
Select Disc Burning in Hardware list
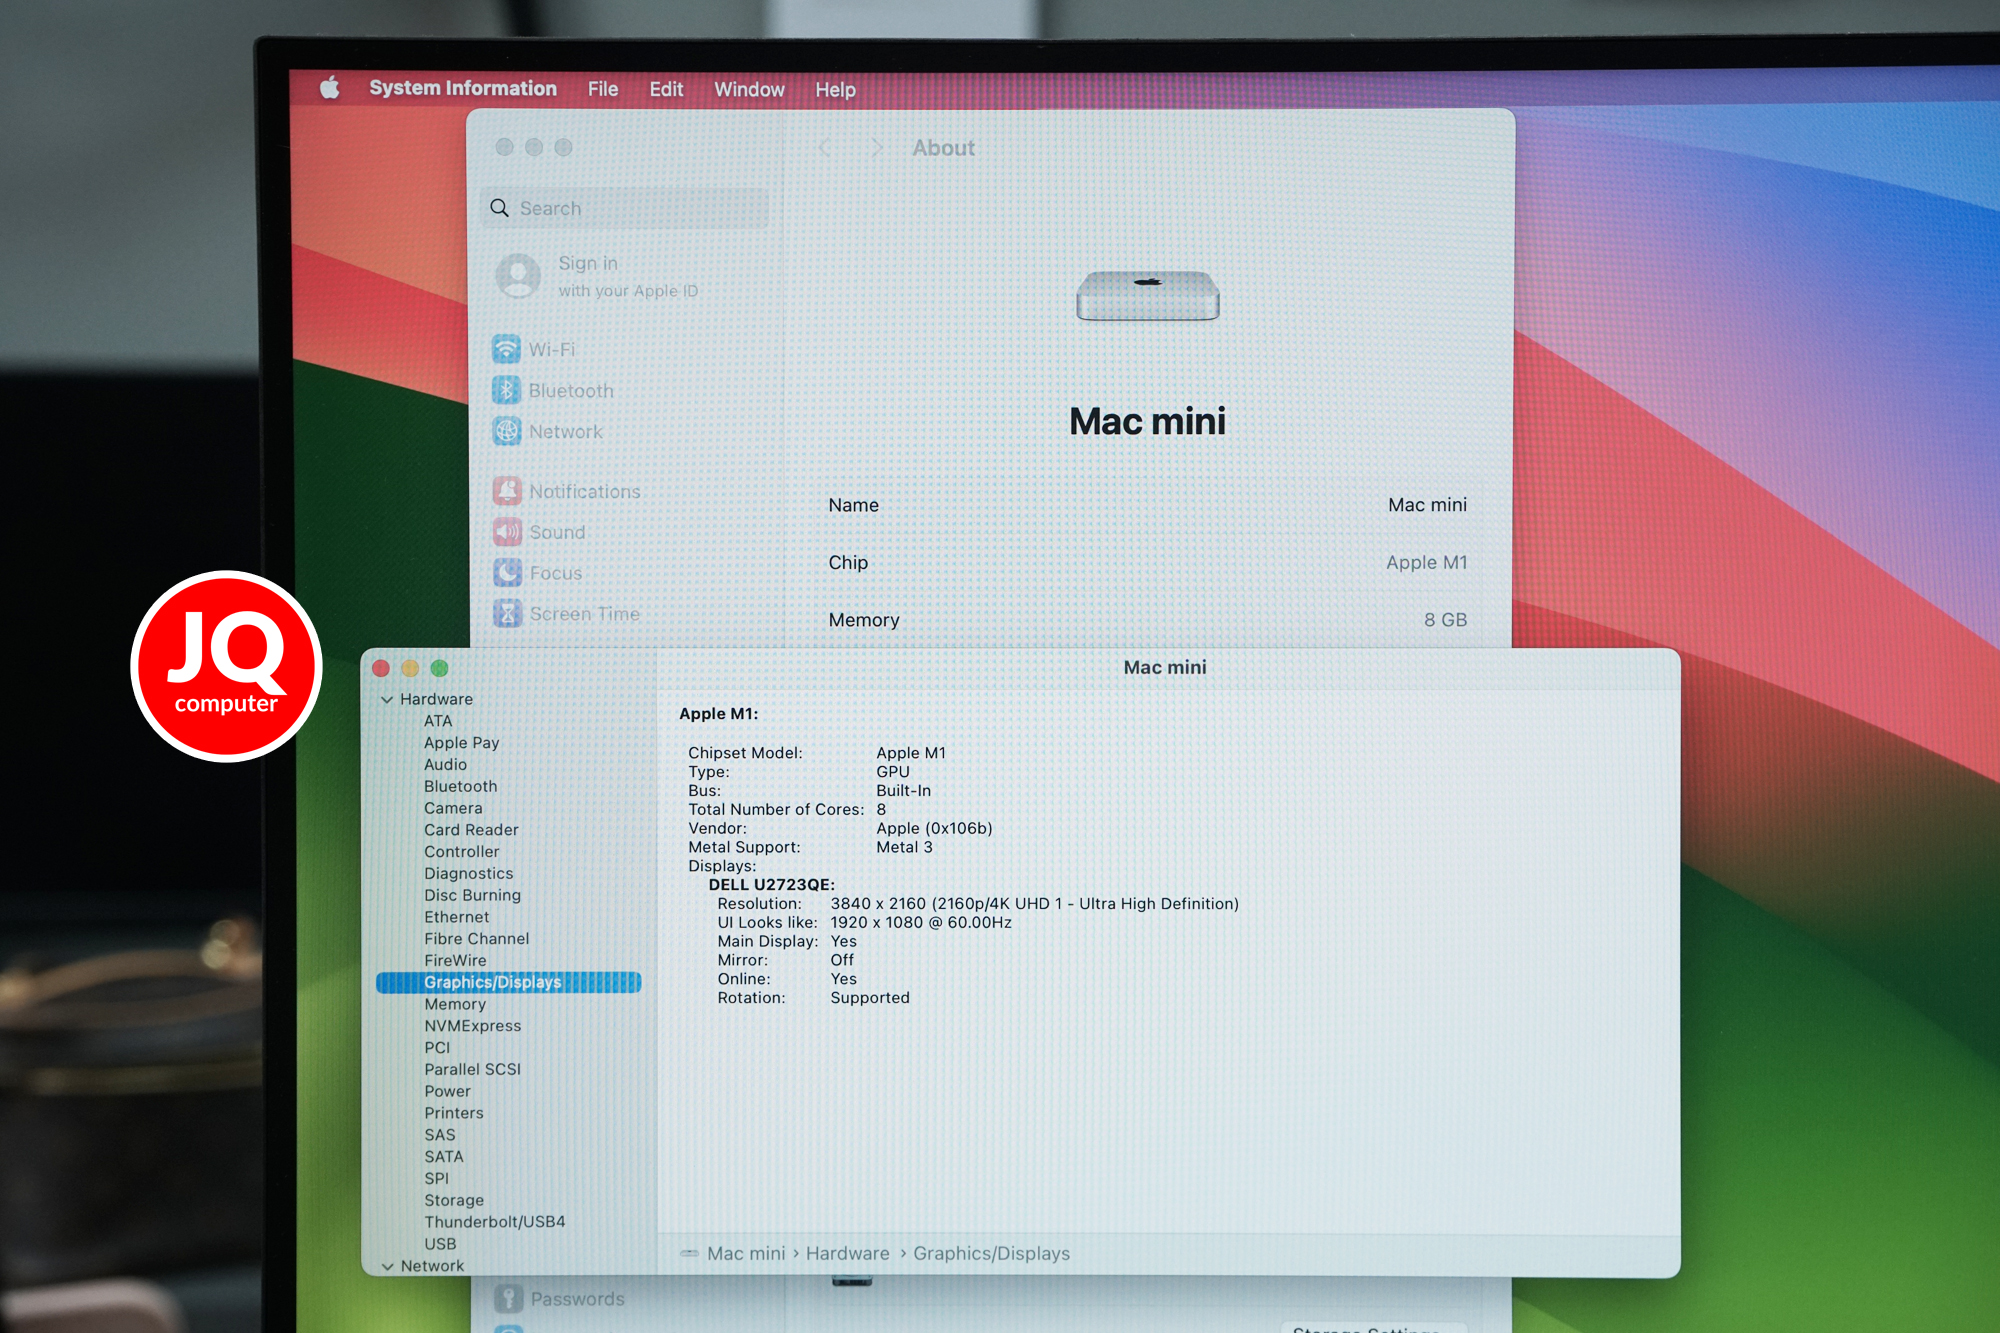pyautogui.click(x=472, y=895)
